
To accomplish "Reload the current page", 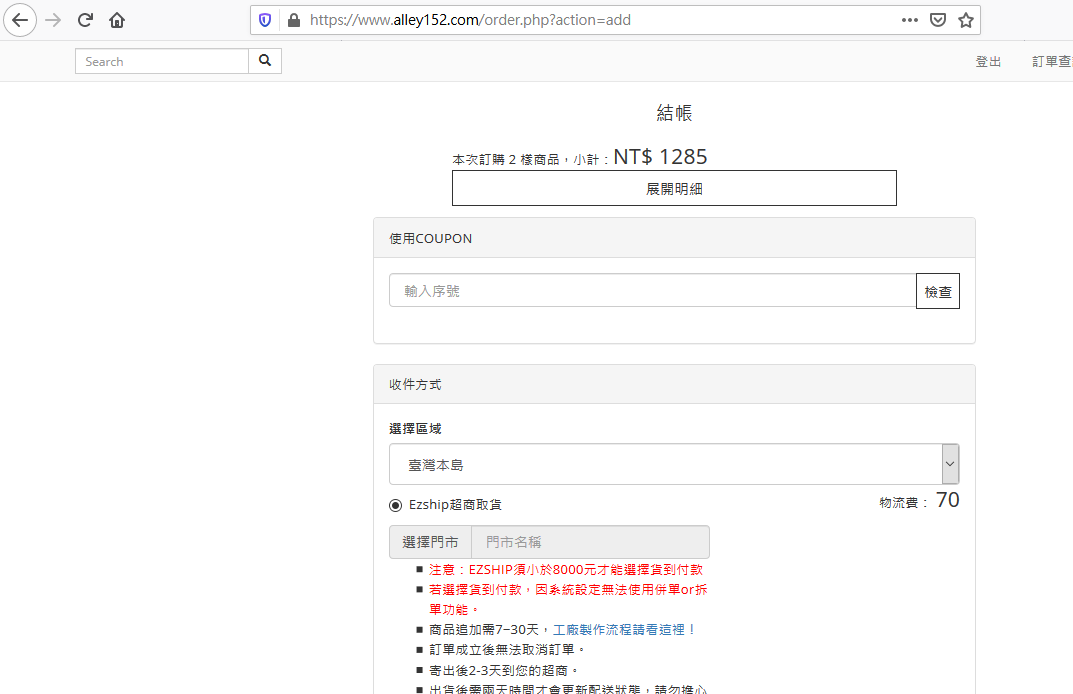I will click(85, 20).
